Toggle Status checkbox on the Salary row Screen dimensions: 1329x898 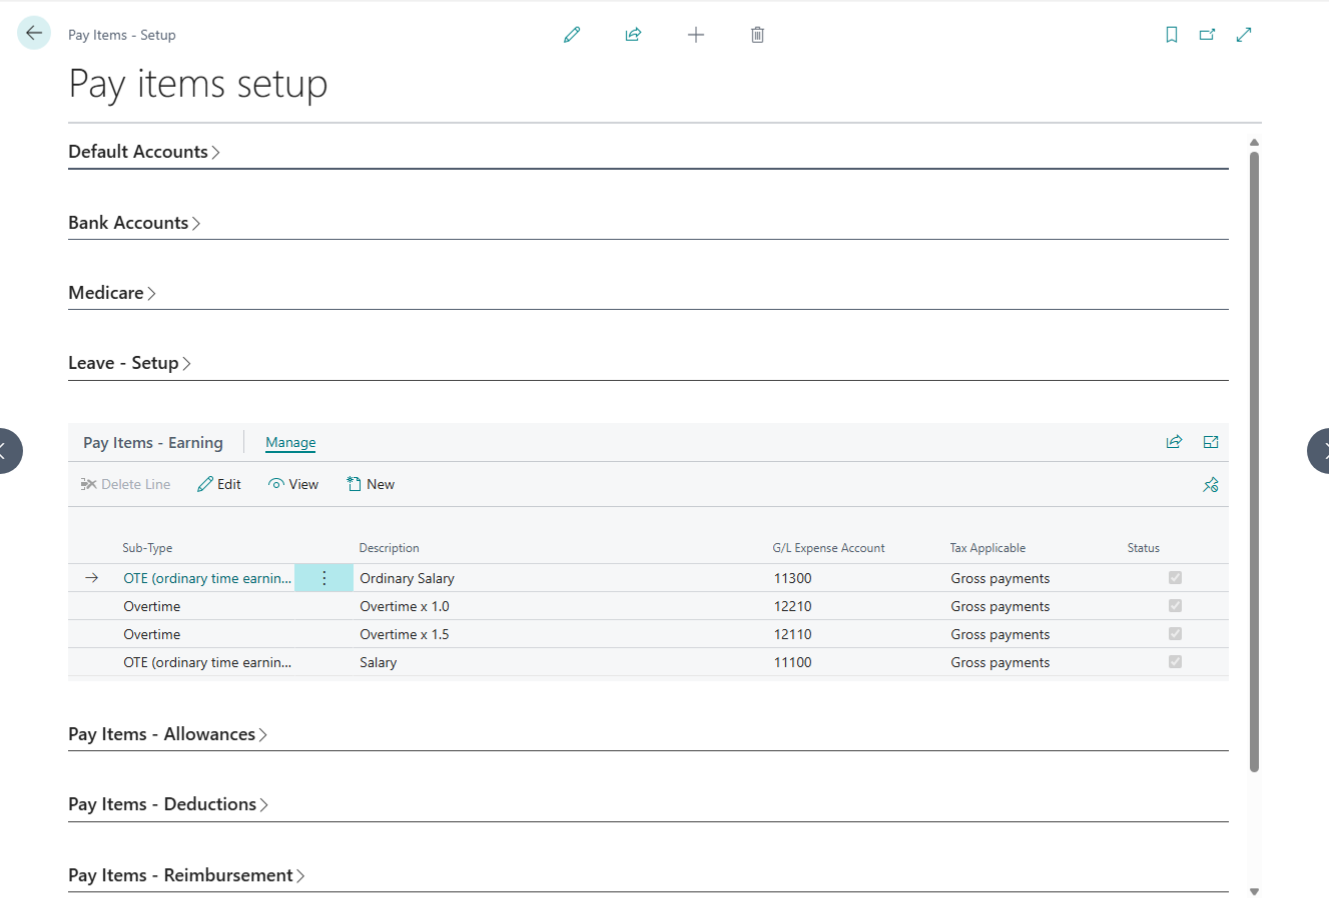click(x=1175, y=661)
